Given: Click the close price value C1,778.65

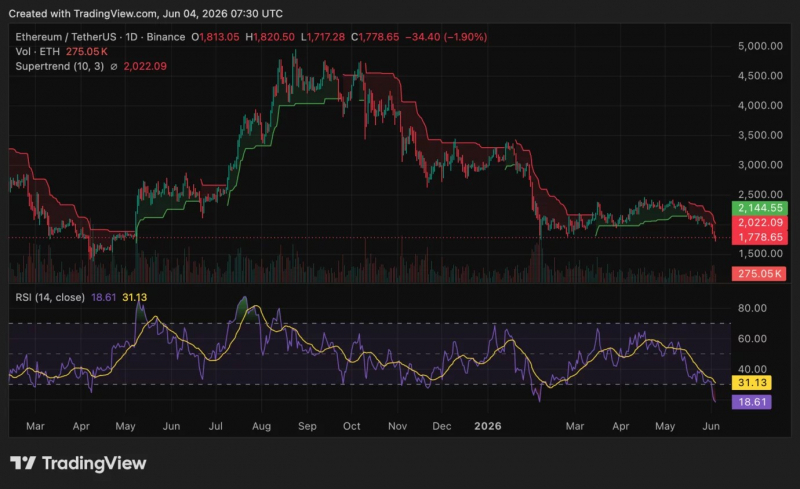Looking at the screenshot, I should [375, 37].
